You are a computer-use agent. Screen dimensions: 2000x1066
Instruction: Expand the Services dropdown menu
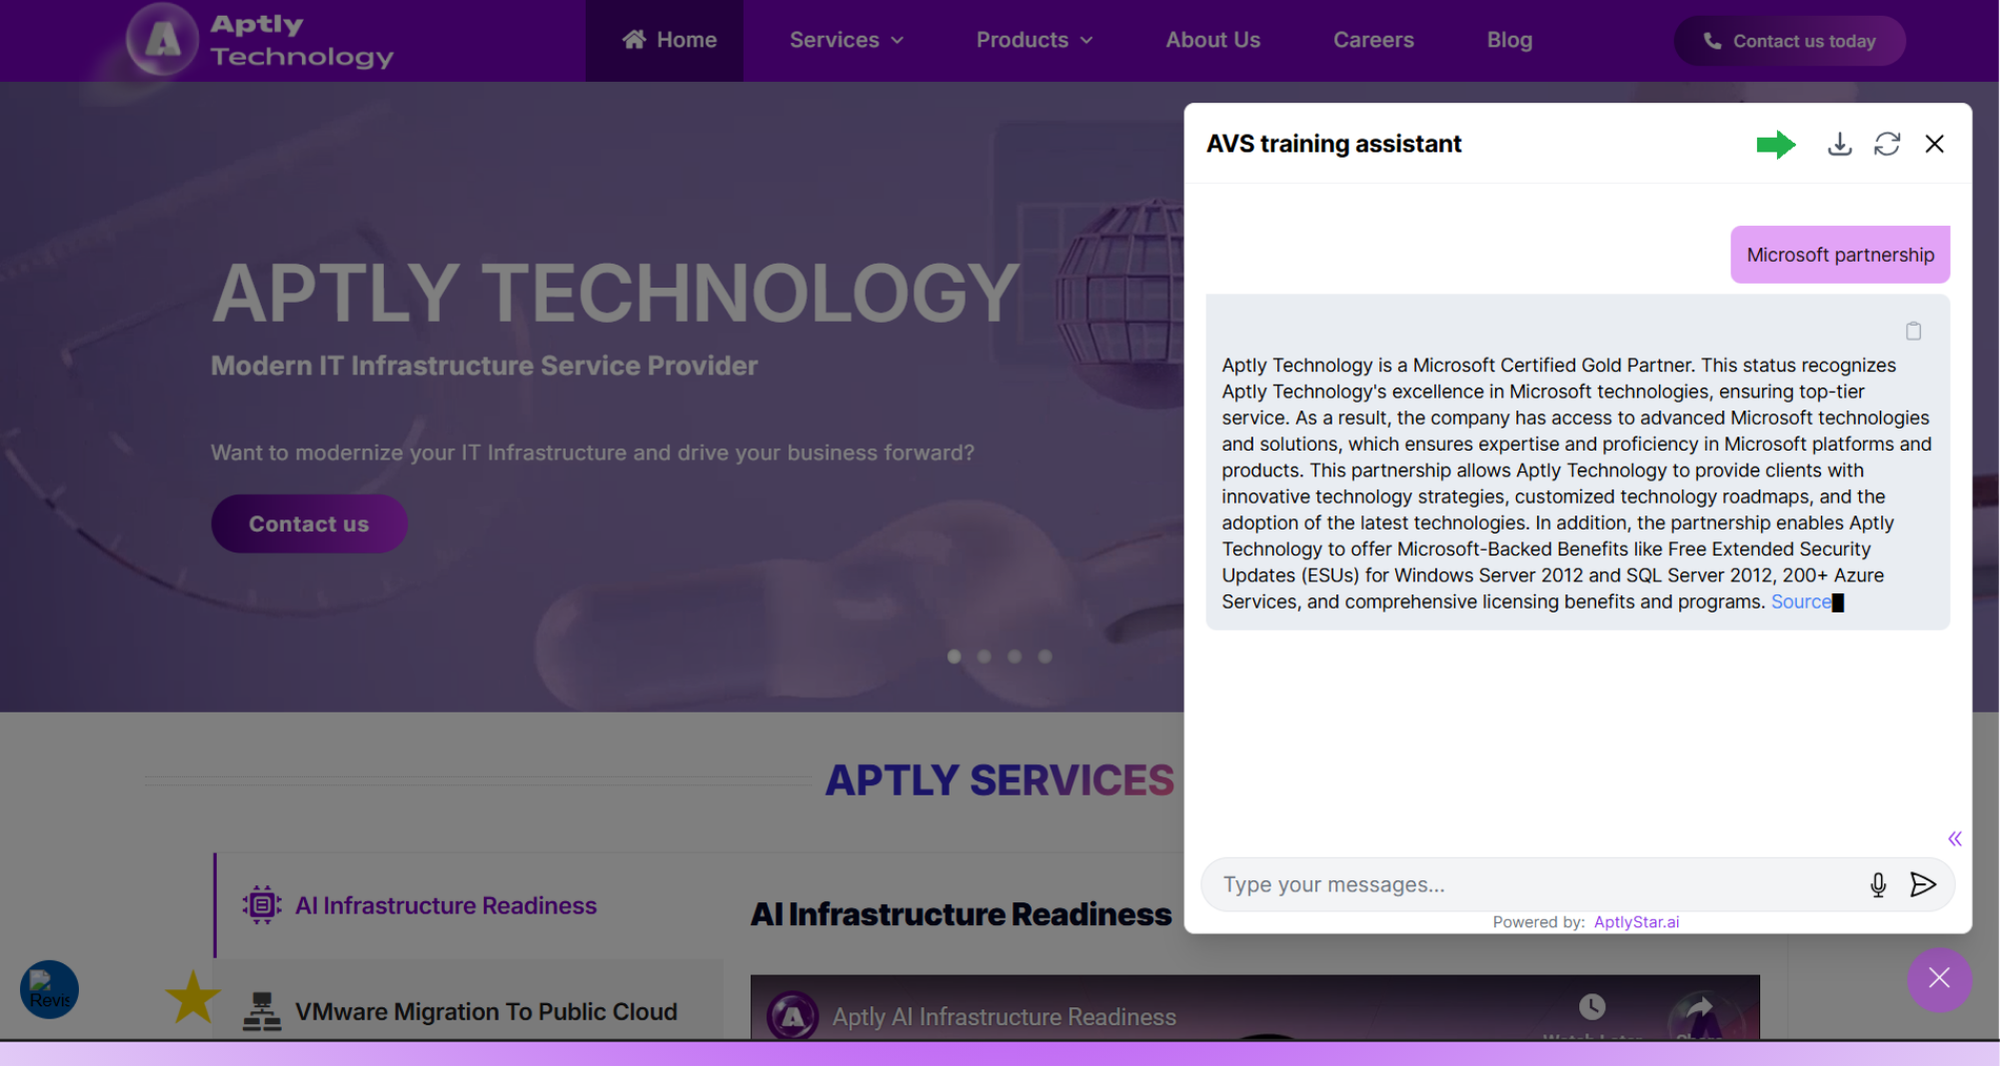pos(845,40)
